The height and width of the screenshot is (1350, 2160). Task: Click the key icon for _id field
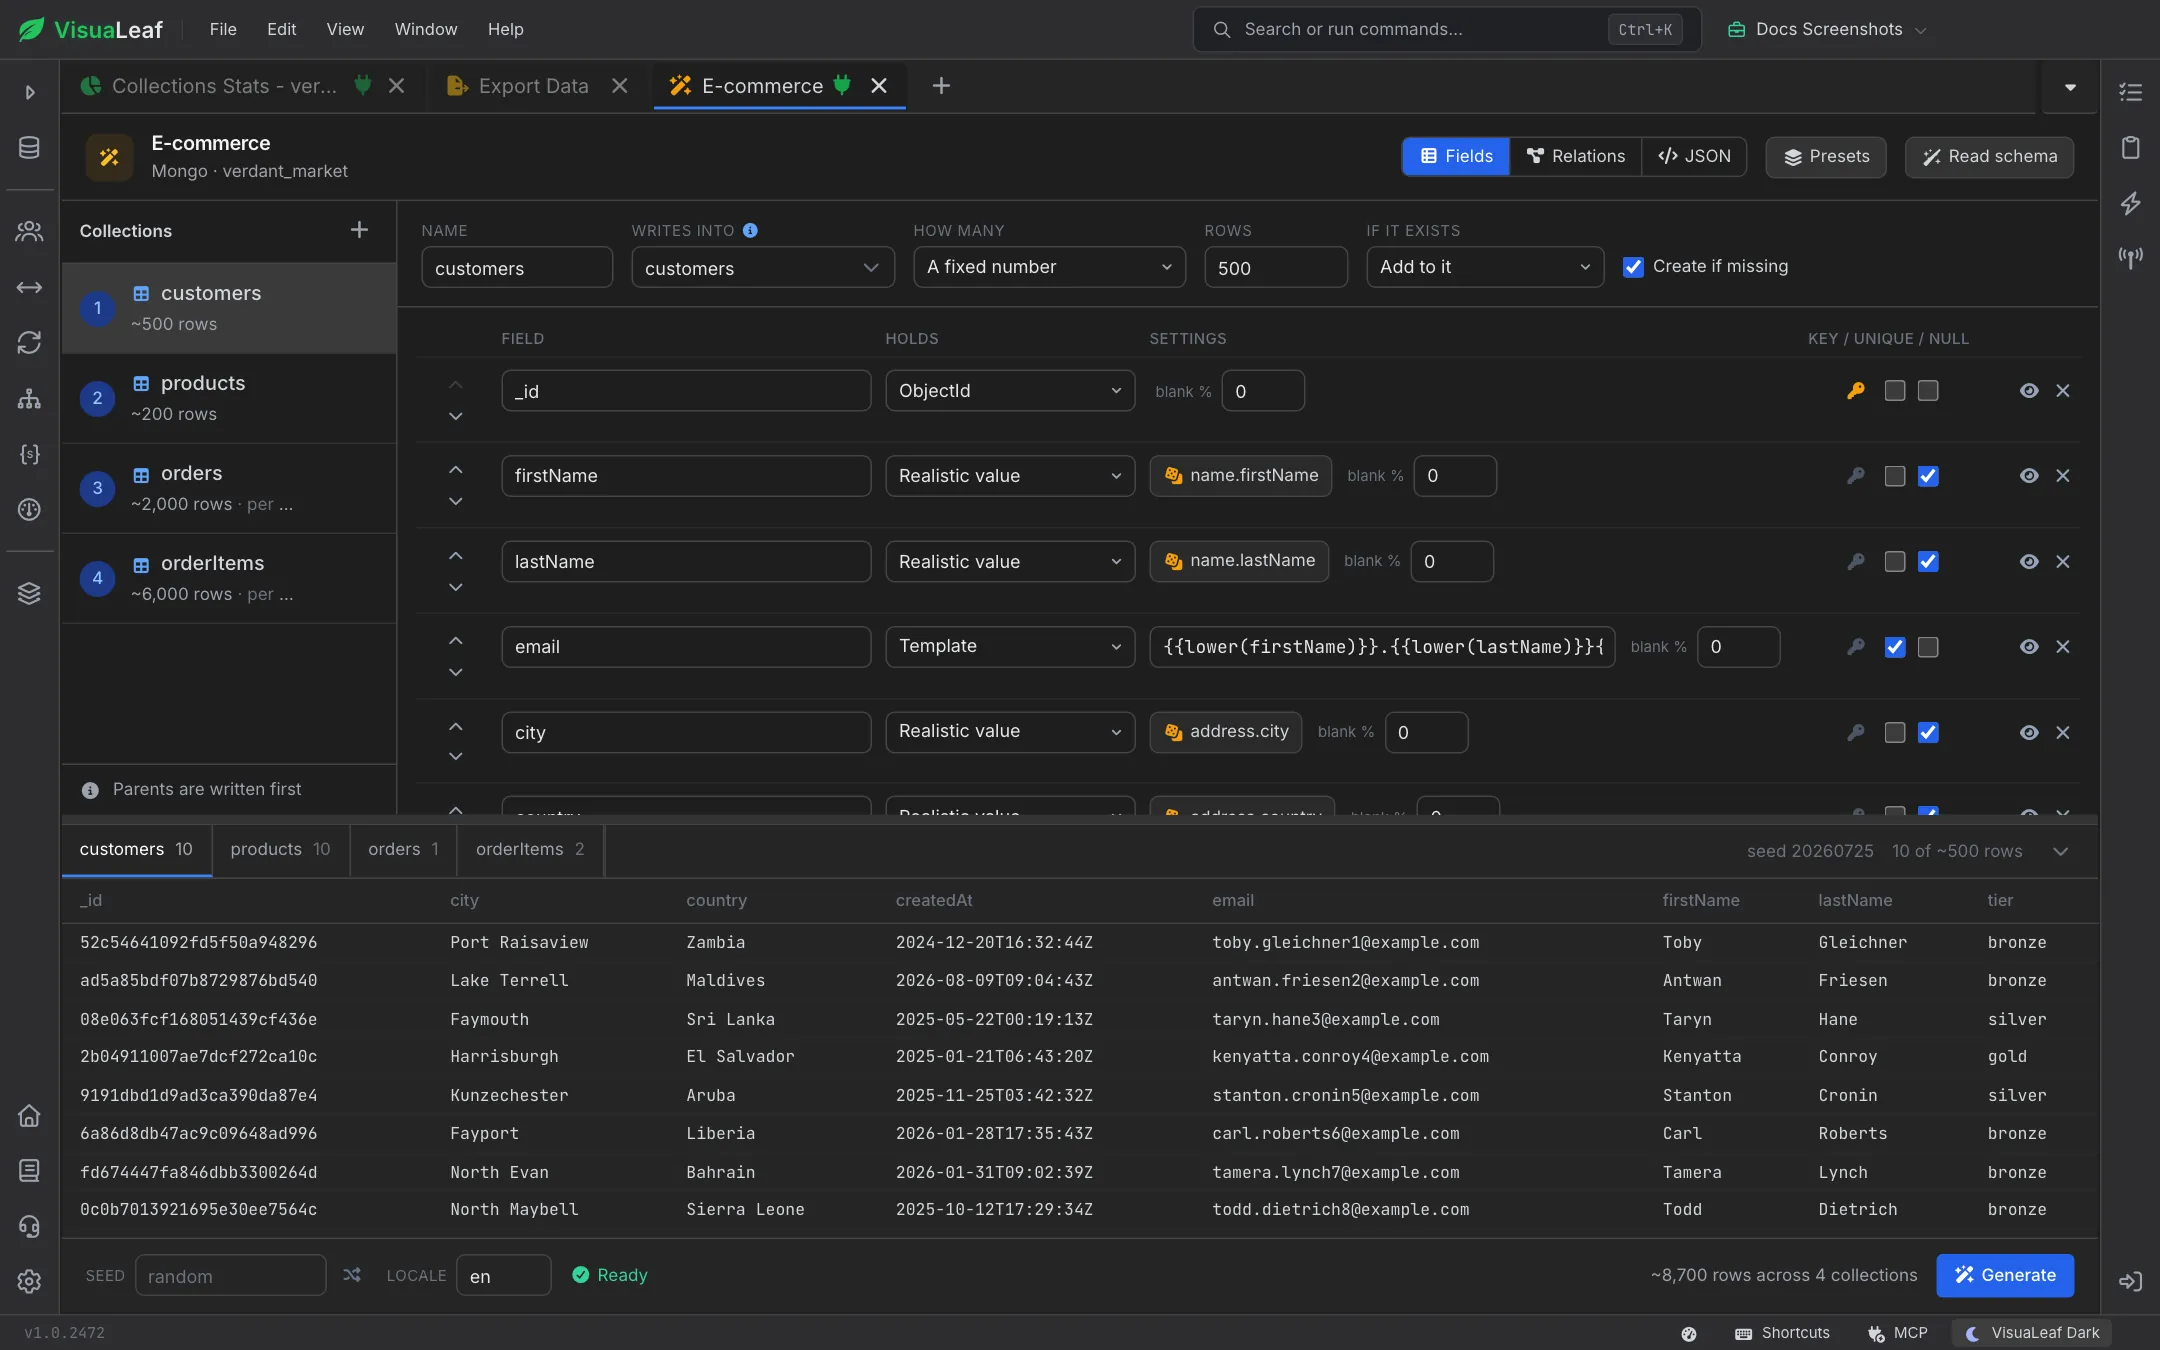click(1856, 391)
